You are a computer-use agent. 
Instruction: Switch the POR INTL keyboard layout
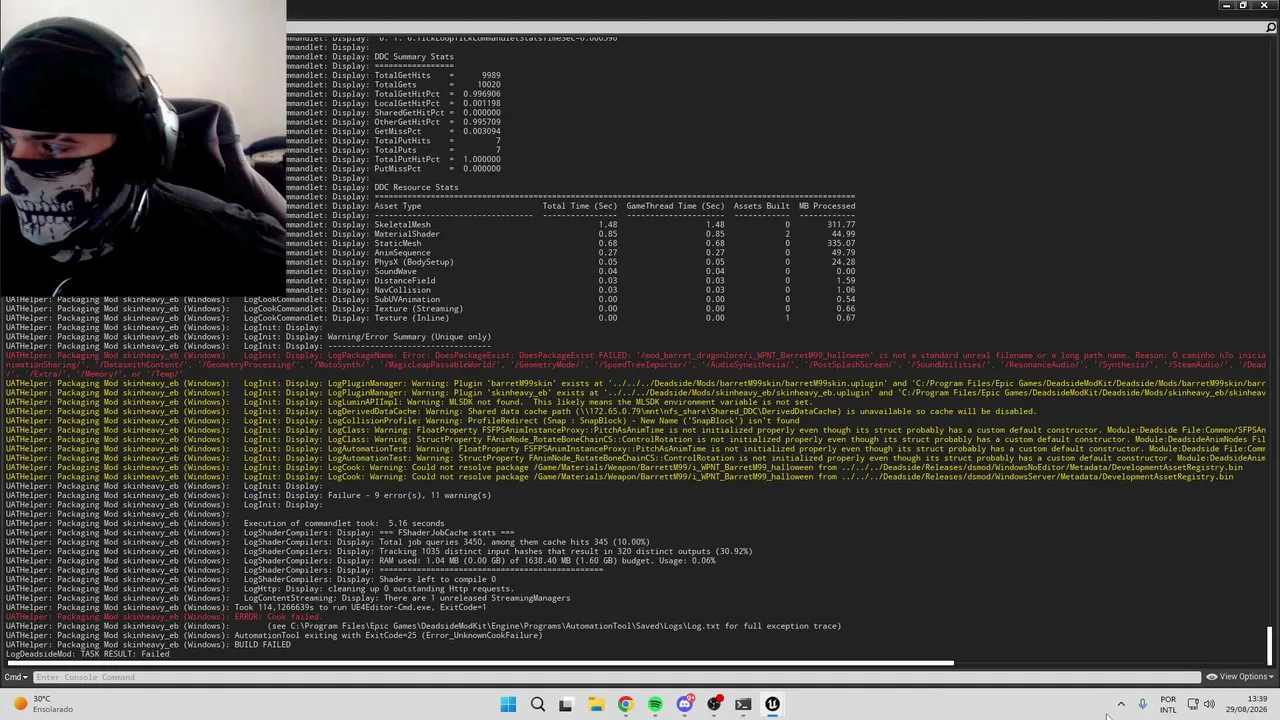1168,705
